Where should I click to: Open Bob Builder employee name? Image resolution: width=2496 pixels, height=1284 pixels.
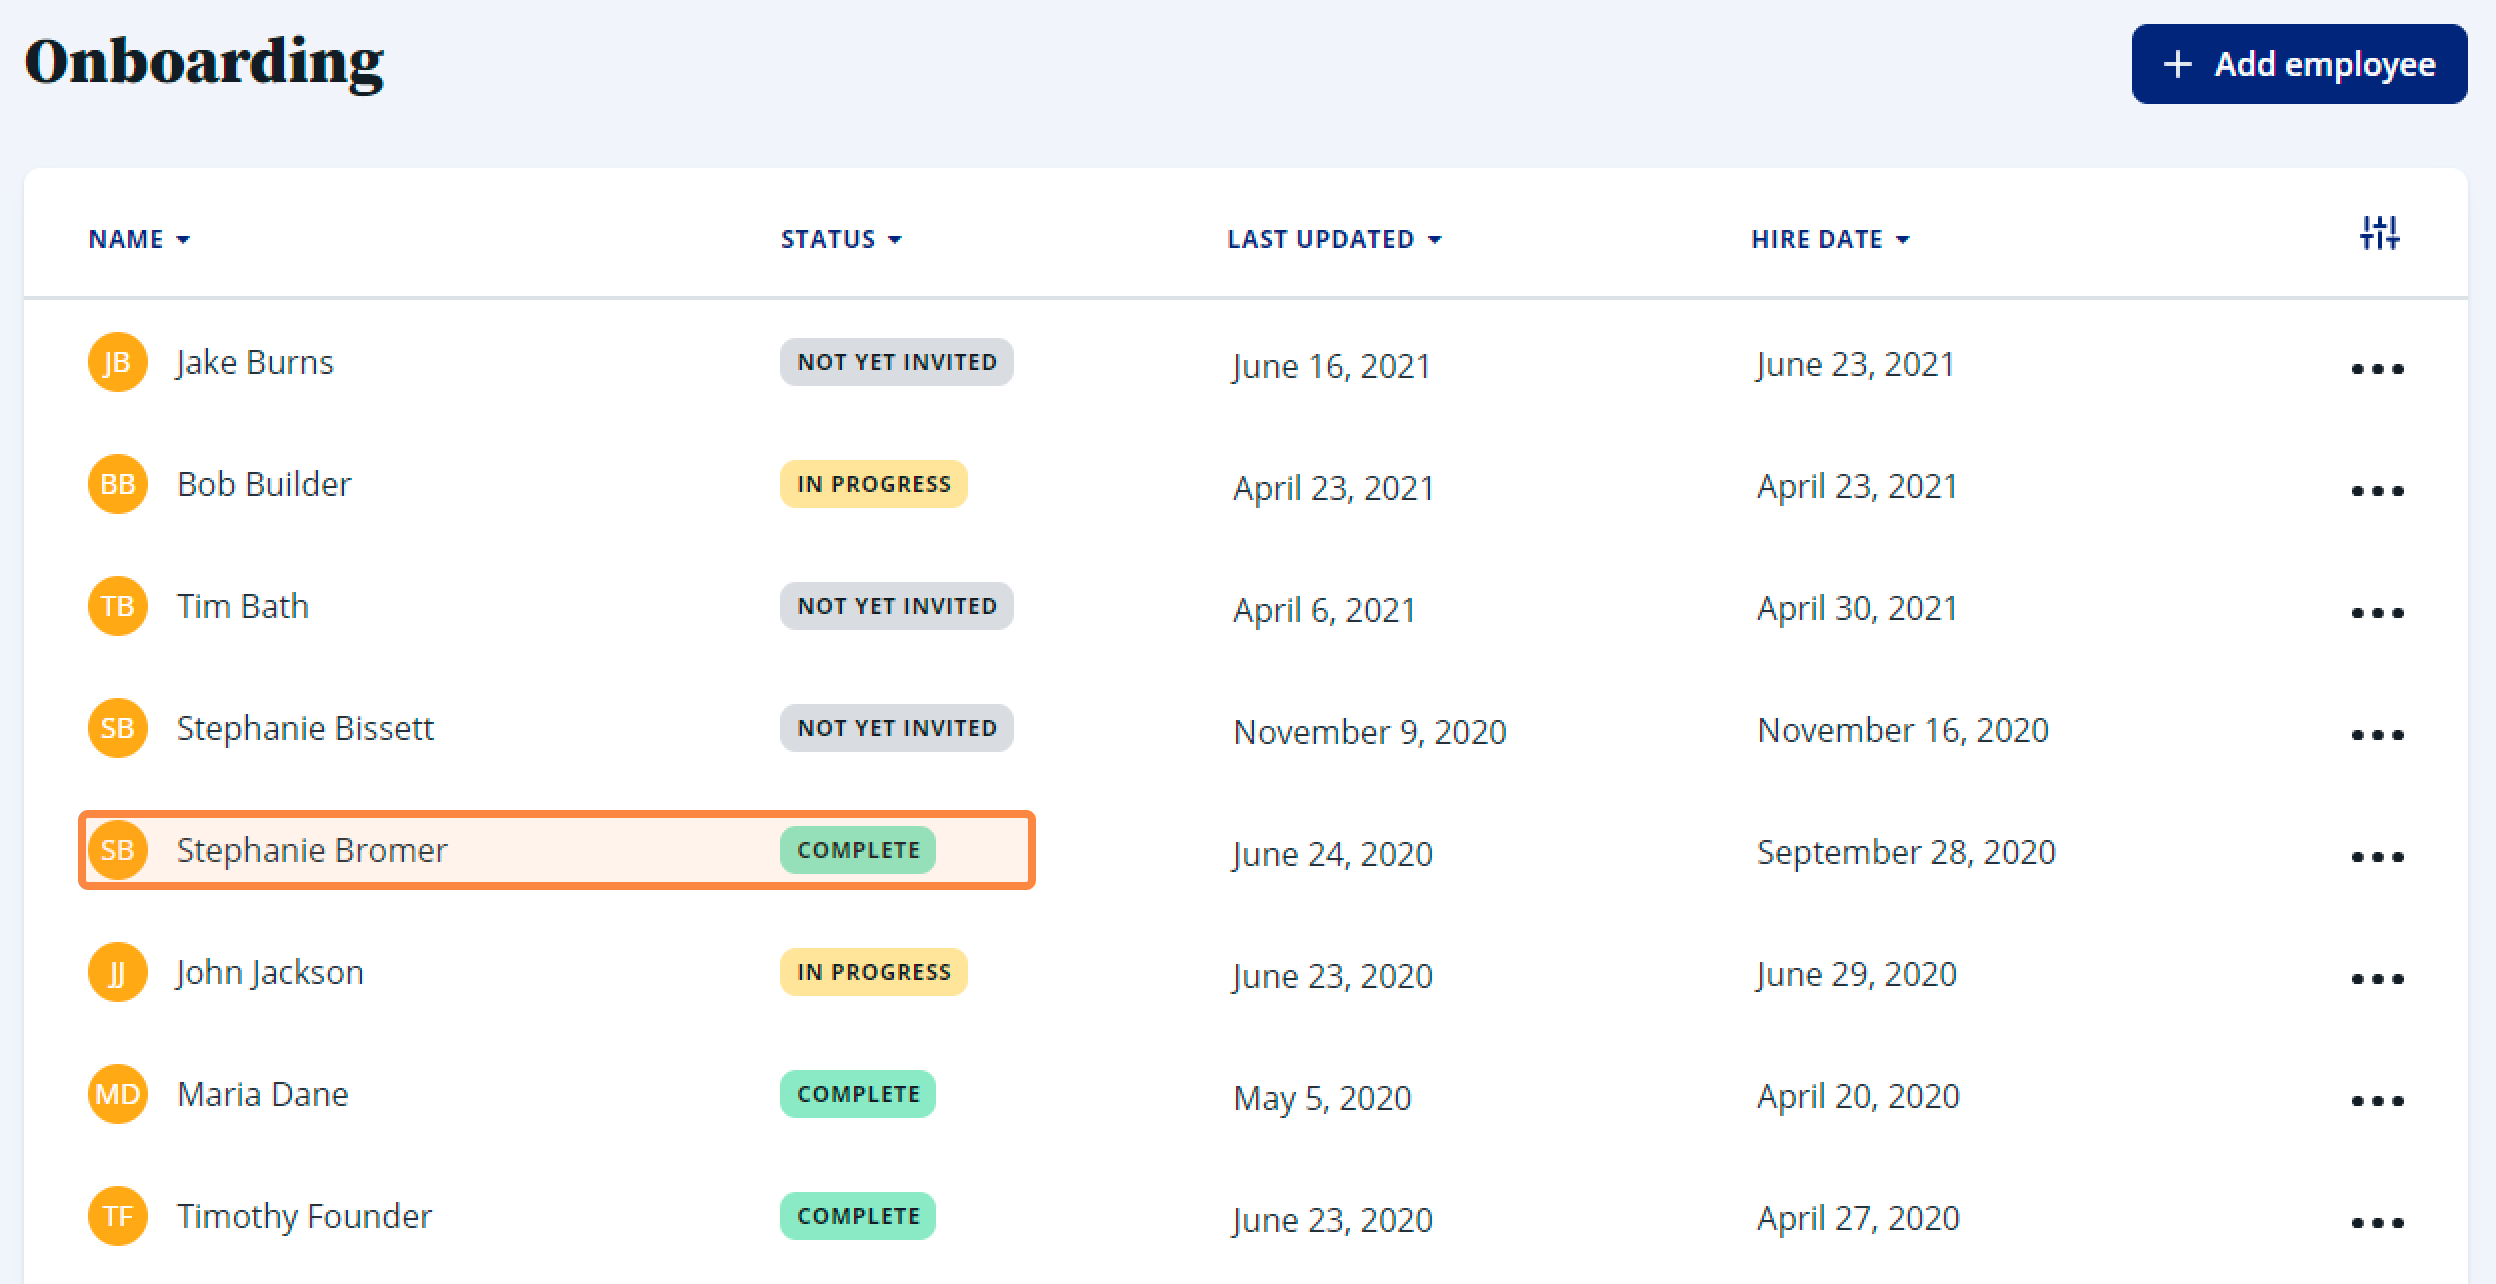coord(264,484)
